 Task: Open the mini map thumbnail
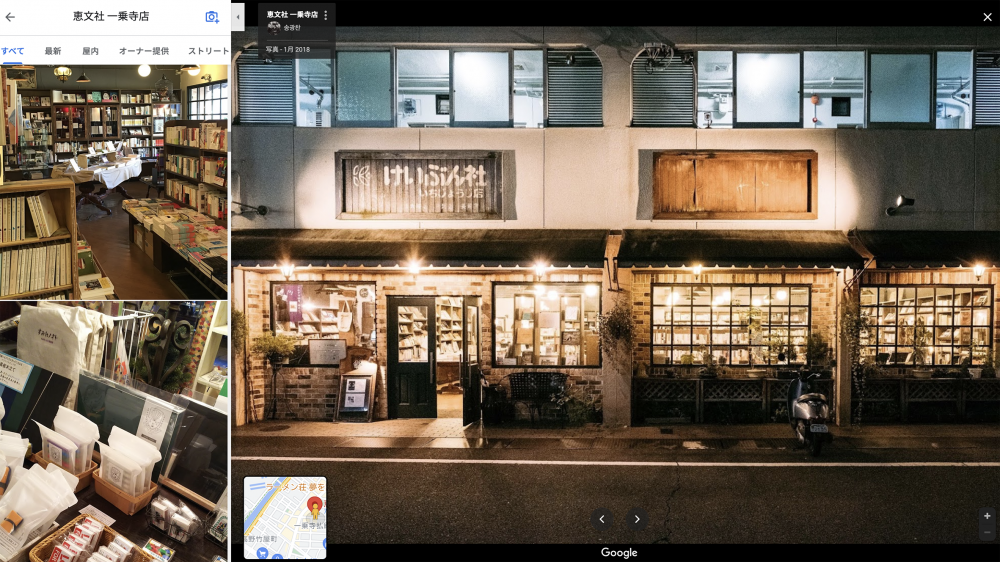pyautogui.click(x=285, y=518)
